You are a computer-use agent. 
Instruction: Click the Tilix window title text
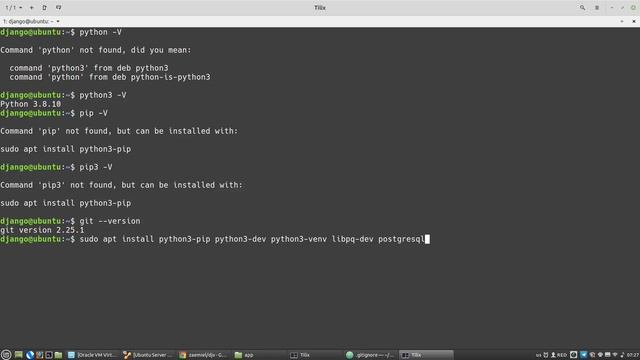pyautogui.click(x=320, y=8)
